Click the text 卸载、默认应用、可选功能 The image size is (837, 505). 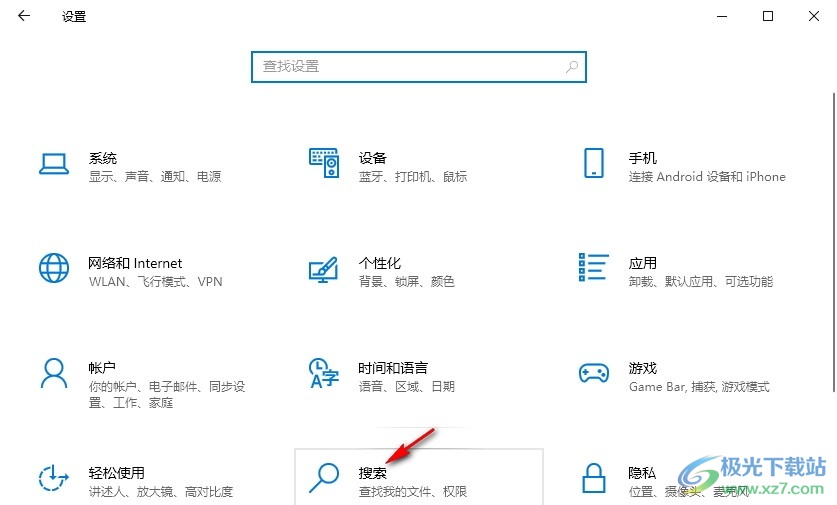(x=700, y=281)
